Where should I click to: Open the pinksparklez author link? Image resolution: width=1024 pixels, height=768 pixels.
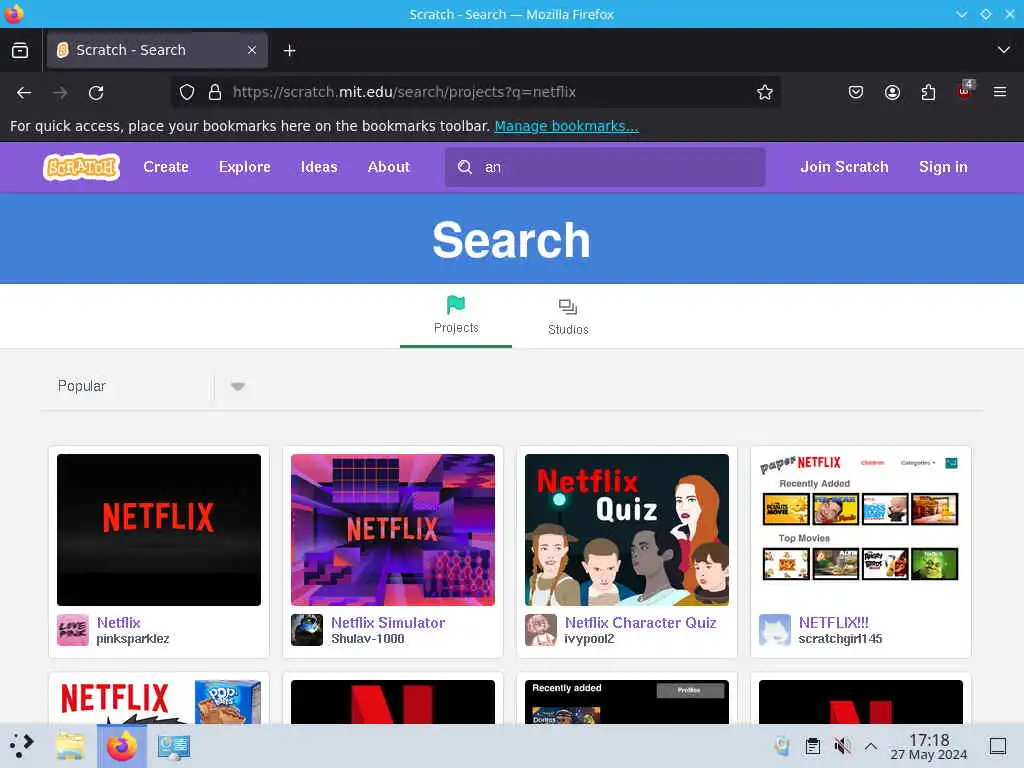point(133,639)
